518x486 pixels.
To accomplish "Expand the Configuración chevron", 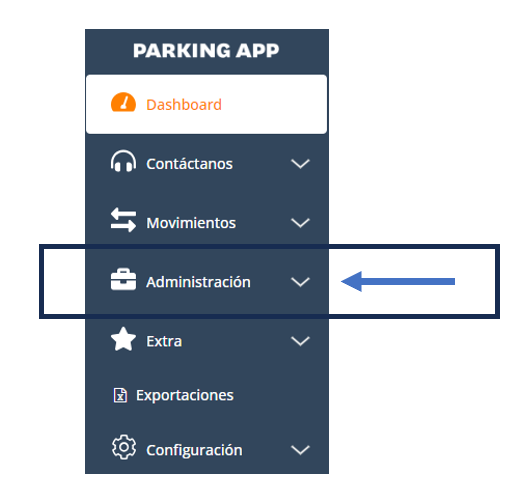I will [300, 450].
